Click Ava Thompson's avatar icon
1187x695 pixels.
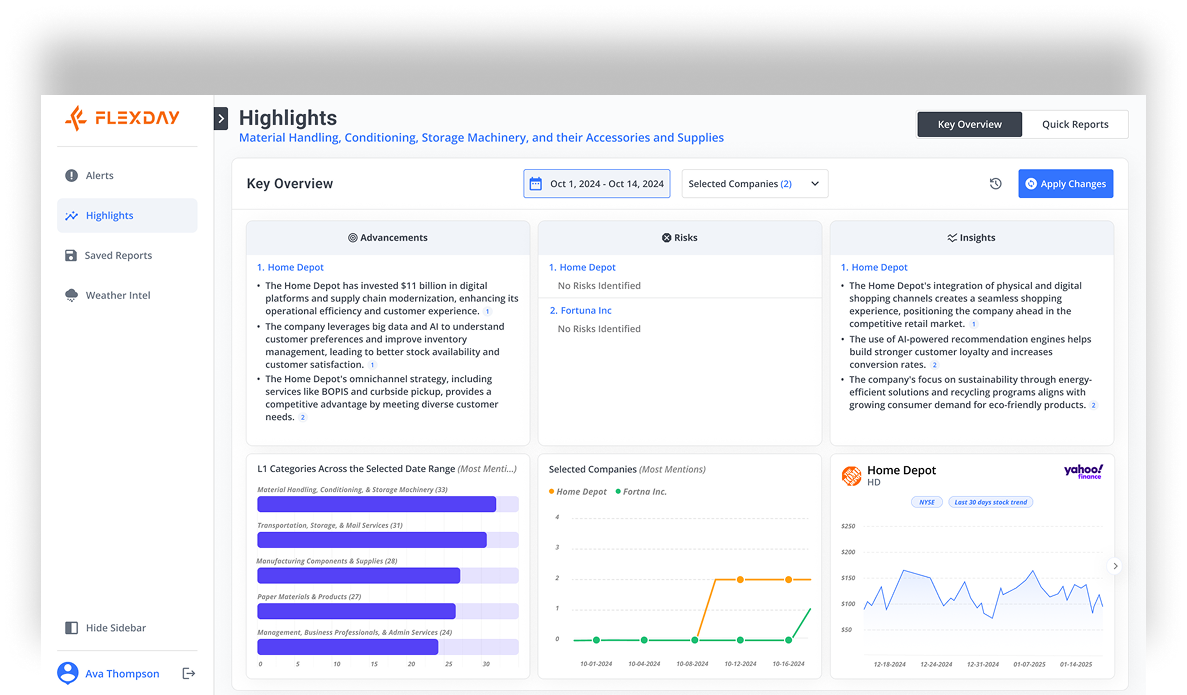click(67, 673)
